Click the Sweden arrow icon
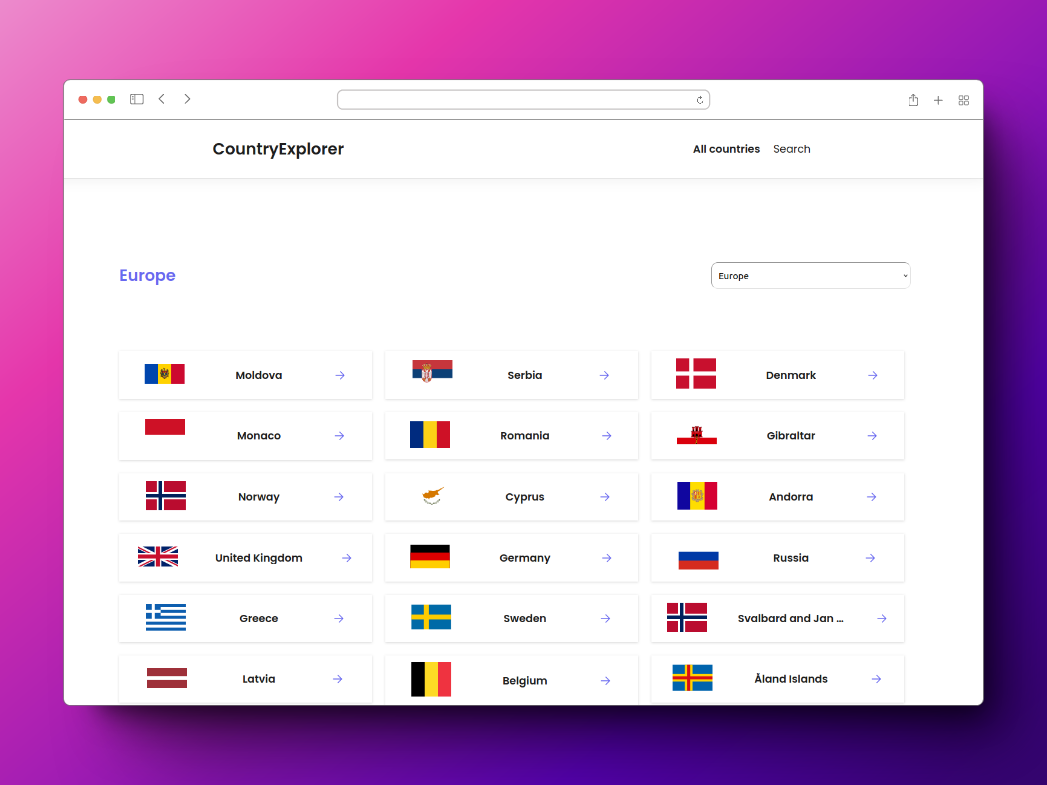This screenshot has width=1047, height=785. click(x=606, y=619)
